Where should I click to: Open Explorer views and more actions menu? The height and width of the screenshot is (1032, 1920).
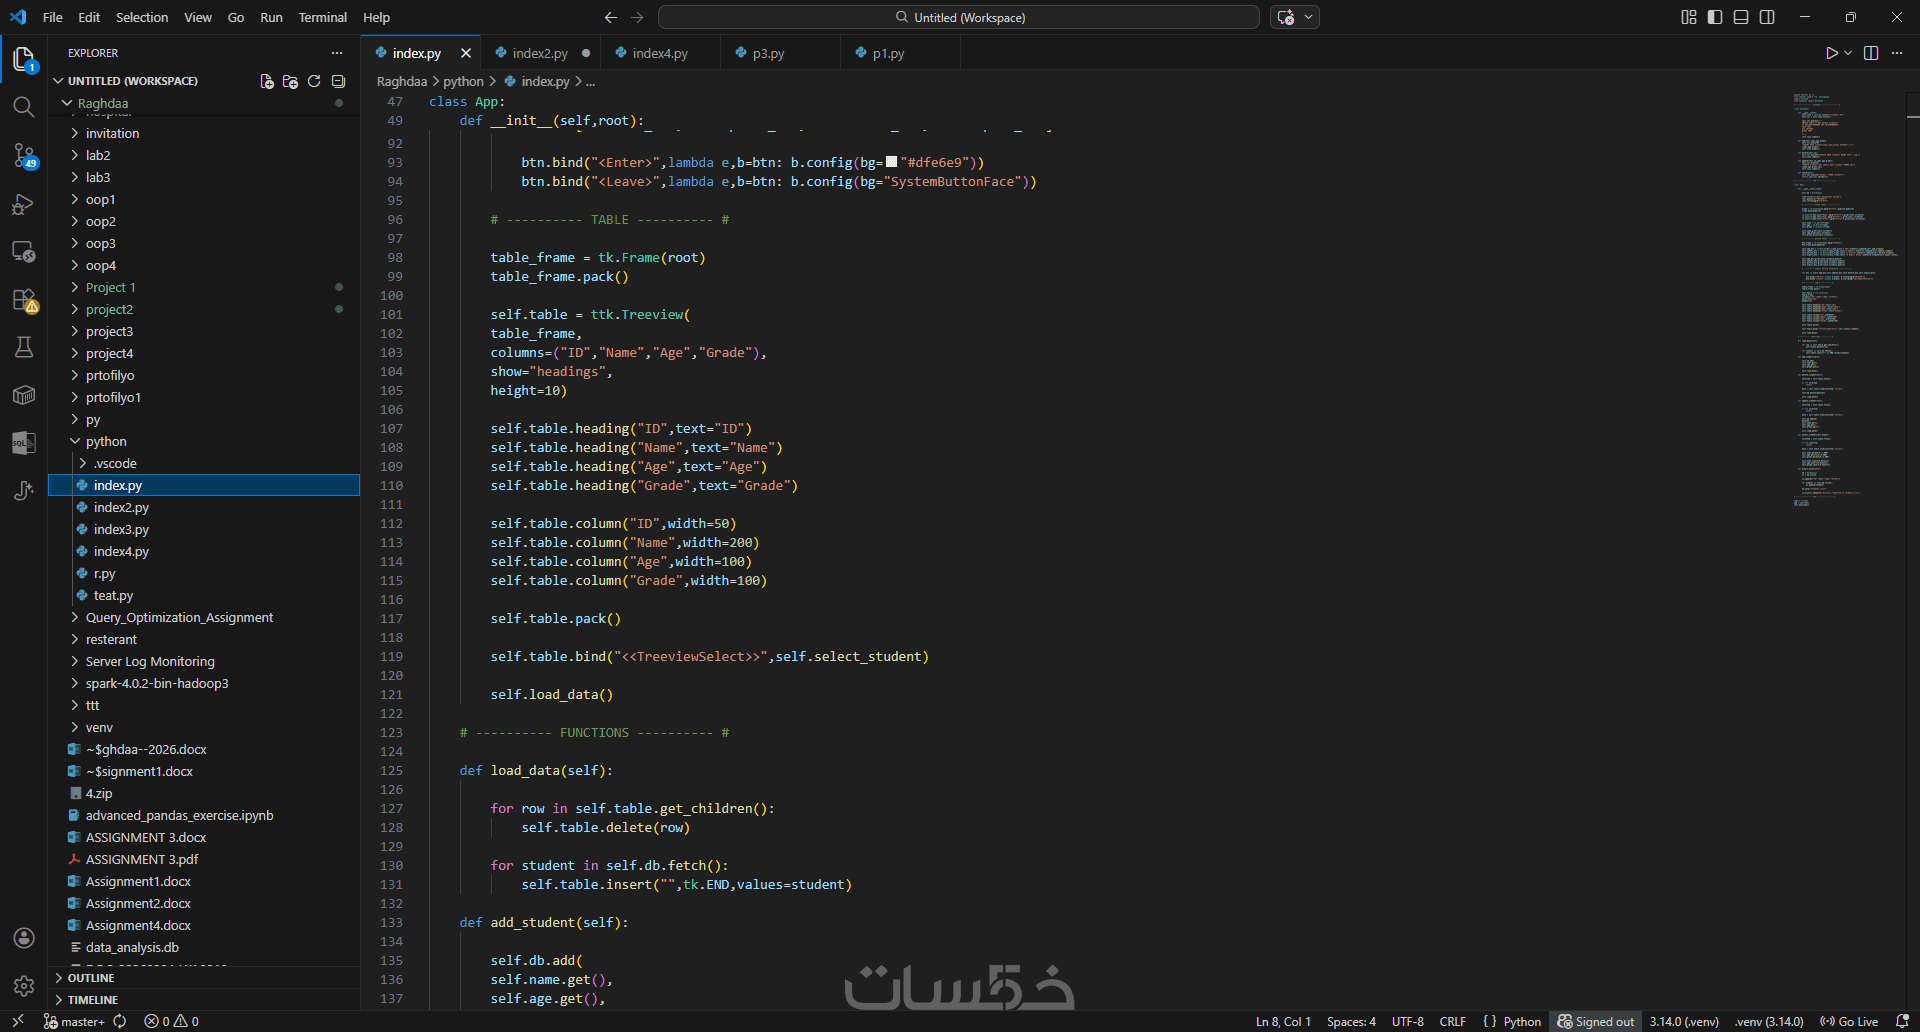point(337,53)
